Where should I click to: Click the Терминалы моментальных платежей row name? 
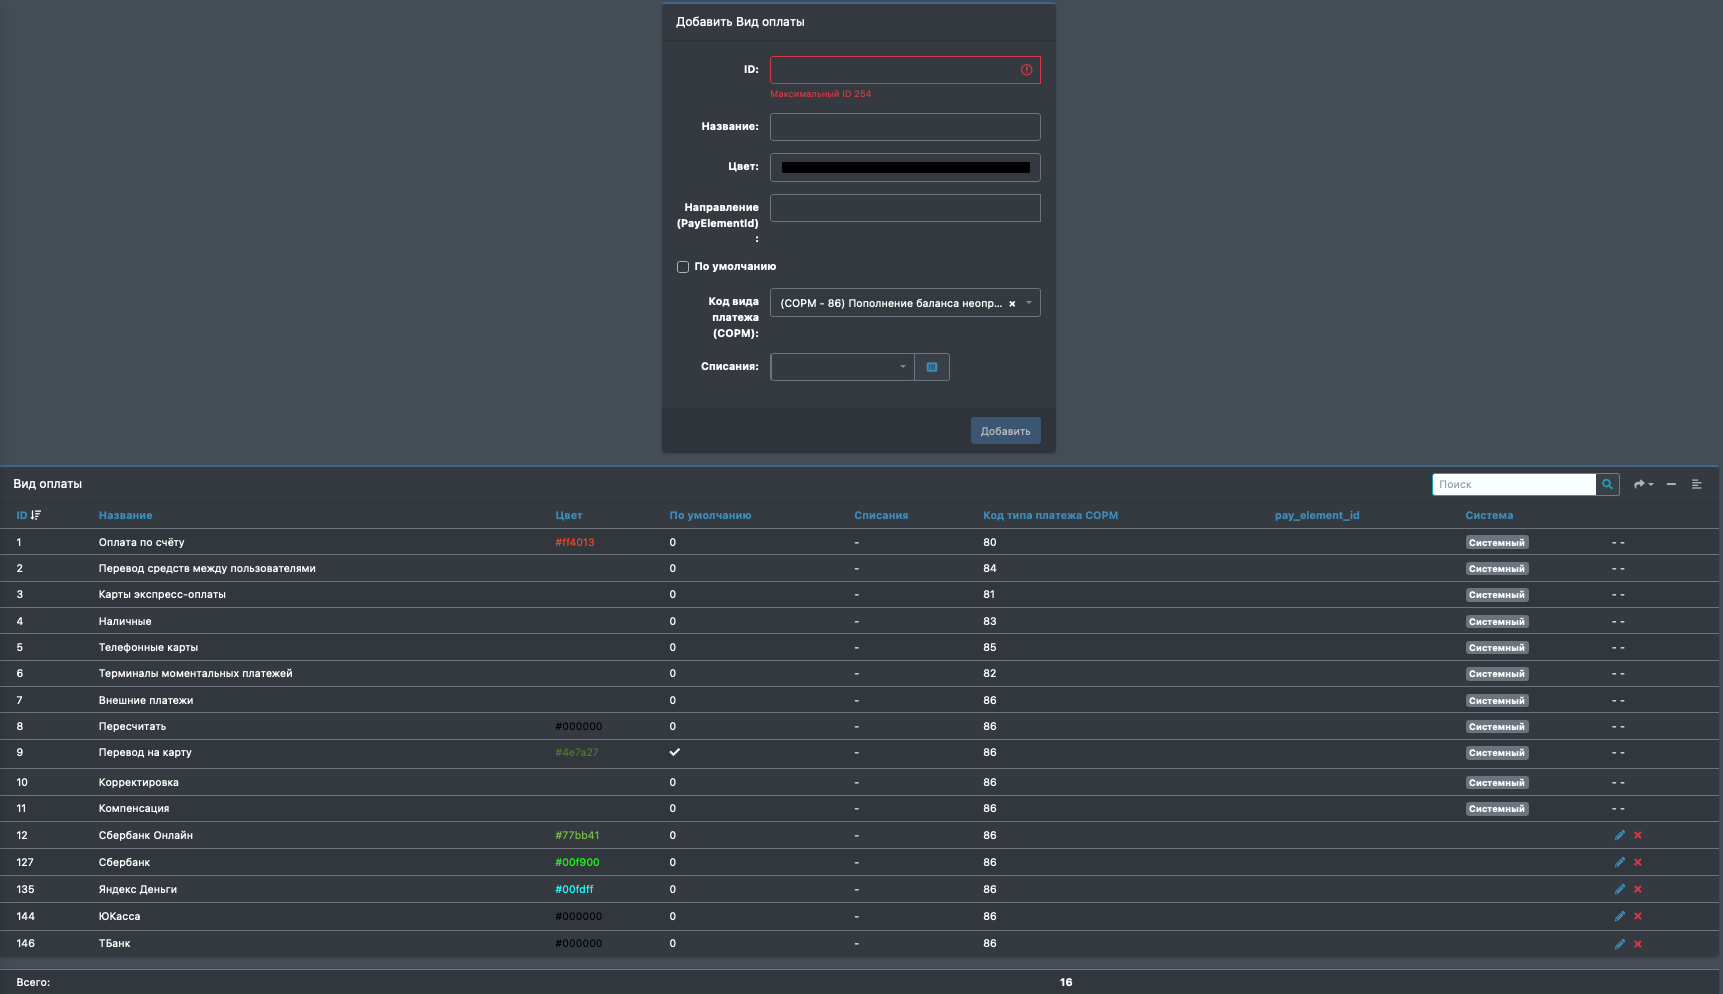click(195, 673)
